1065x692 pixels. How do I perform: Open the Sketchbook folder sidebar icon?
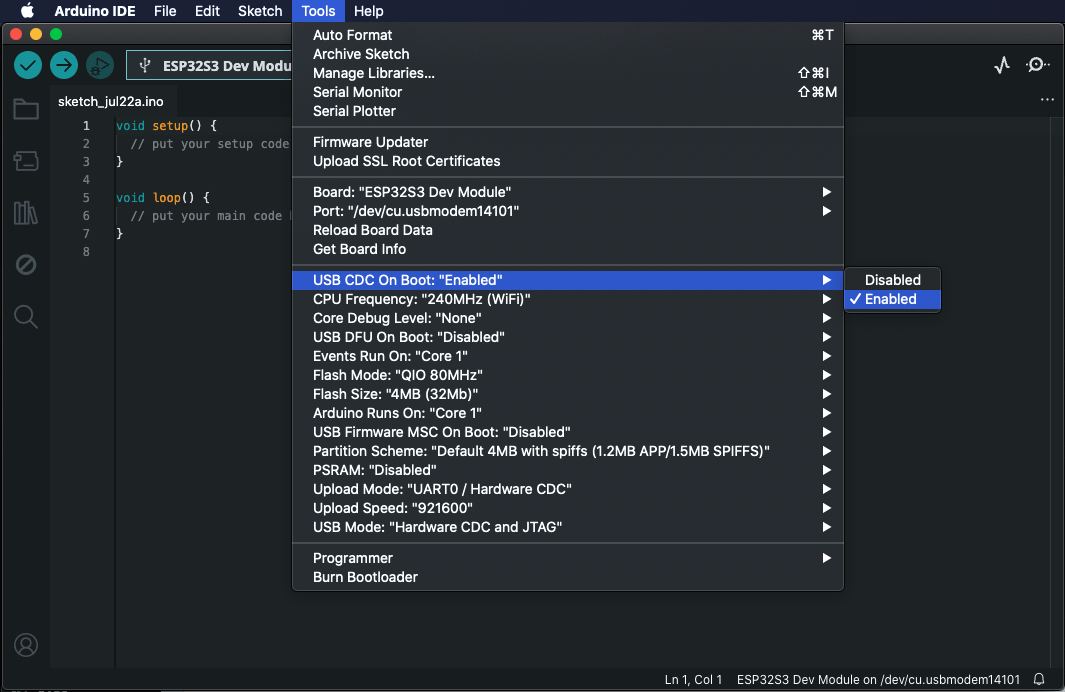[26, 109]
